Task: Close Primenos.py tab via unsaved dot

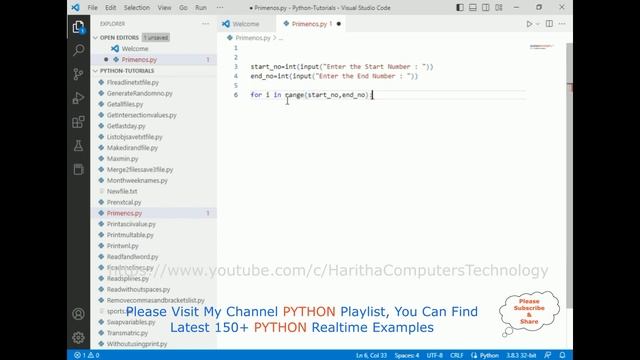Action: 338,24
